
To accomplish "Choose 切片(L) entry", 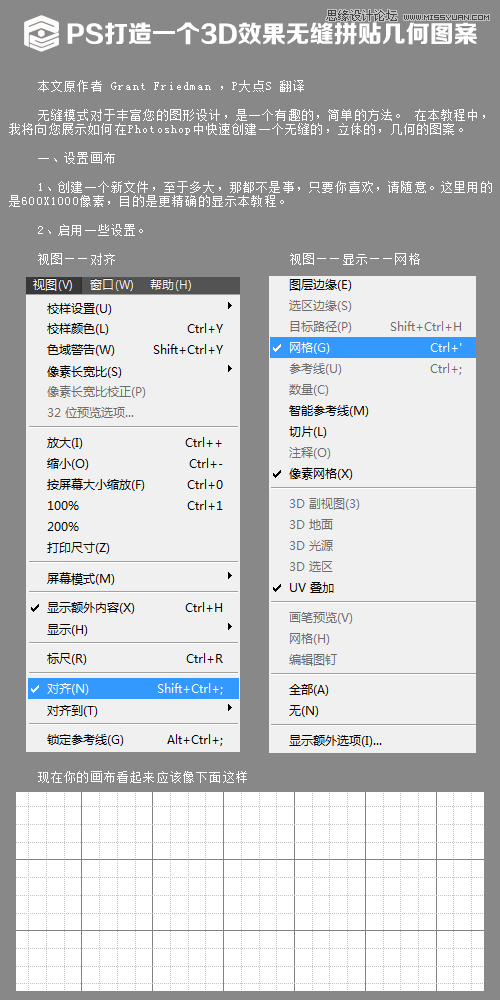I will point(372,432).
